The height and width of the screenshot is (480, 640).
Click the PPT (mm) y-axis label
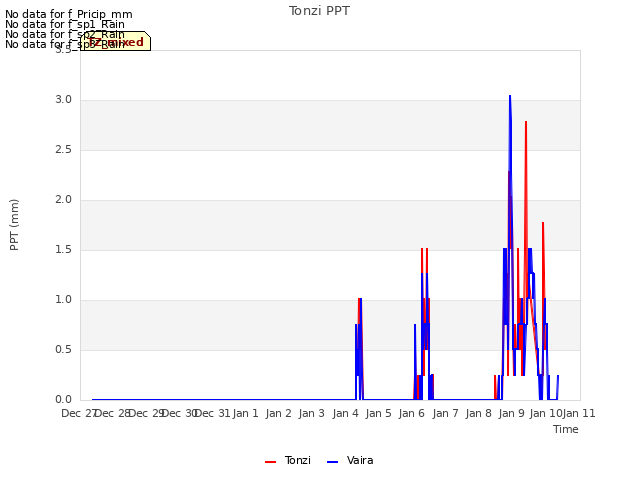click(14, 225)
